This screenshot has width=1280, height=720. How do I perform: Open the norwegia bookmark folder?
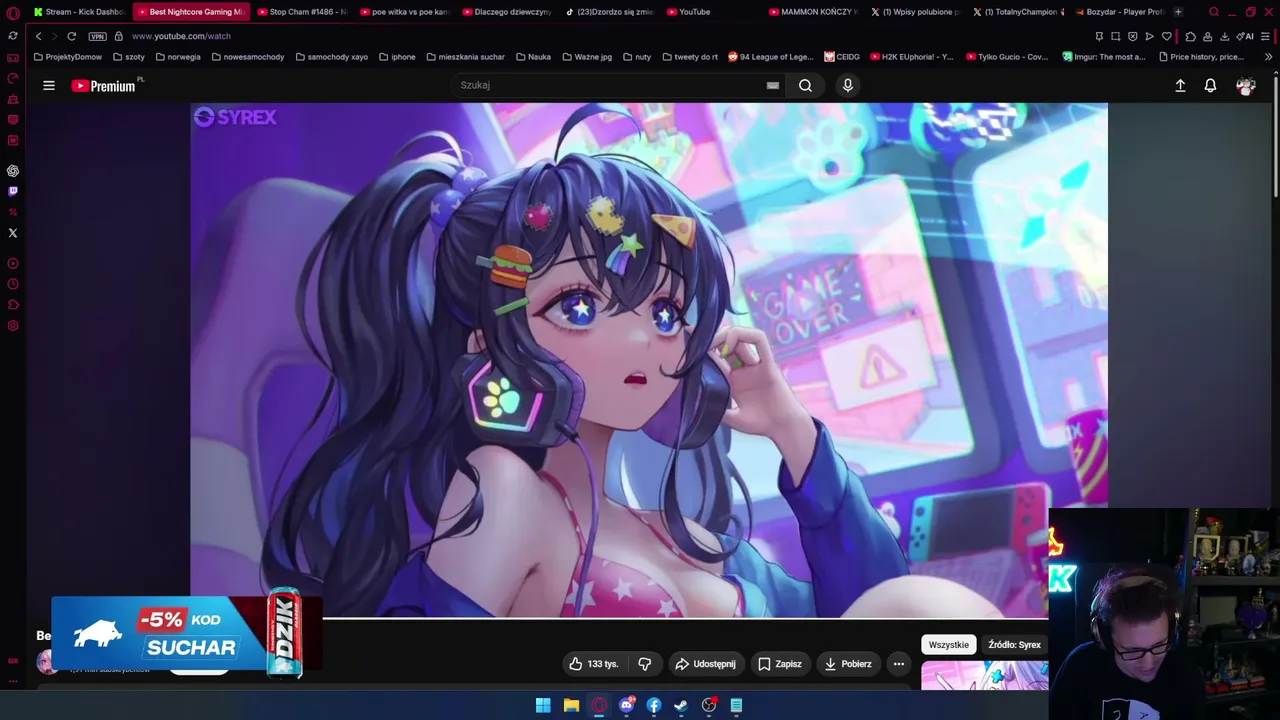click(178, 57)
